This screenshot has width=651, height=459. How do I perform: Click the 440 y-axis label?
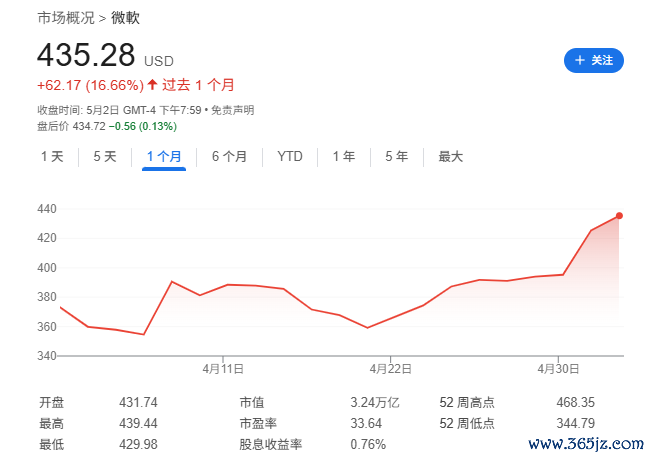click(46, 209)
